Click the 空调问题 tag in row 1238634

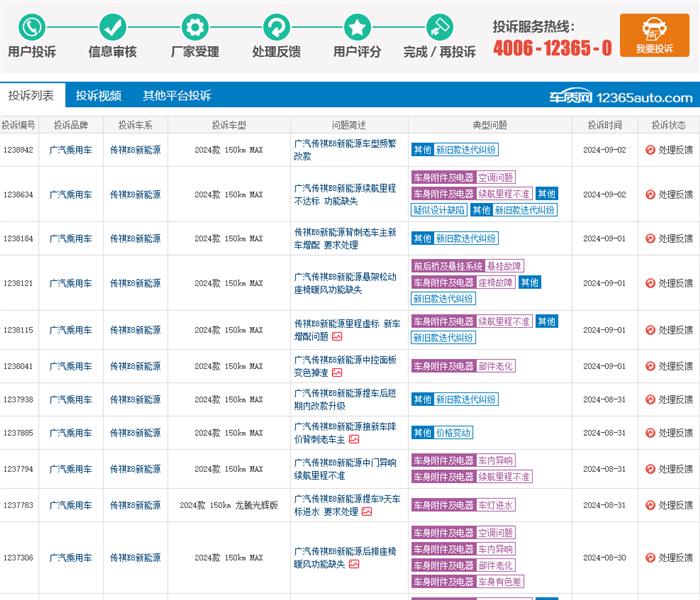(x=496, y=178)
